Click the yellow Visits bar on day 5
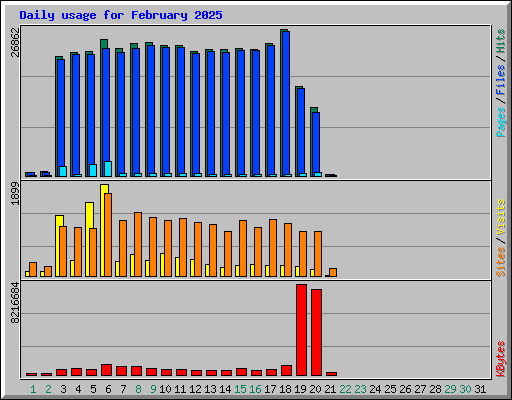This screenshot has width=512, height=400. (89, 239)
